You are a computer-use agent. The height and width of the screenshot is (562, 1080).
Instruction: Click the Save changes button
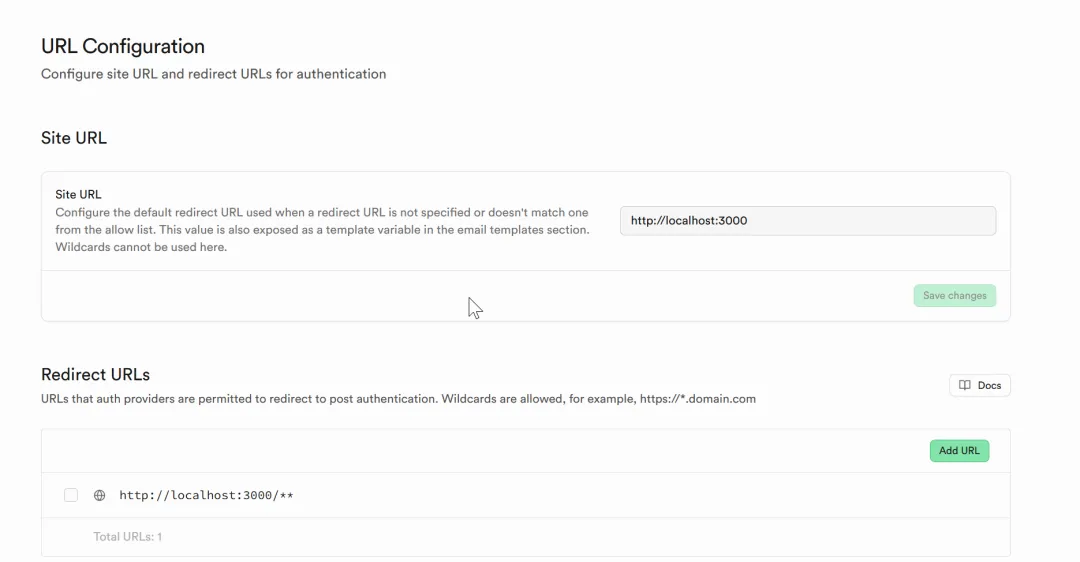point(954,296)
